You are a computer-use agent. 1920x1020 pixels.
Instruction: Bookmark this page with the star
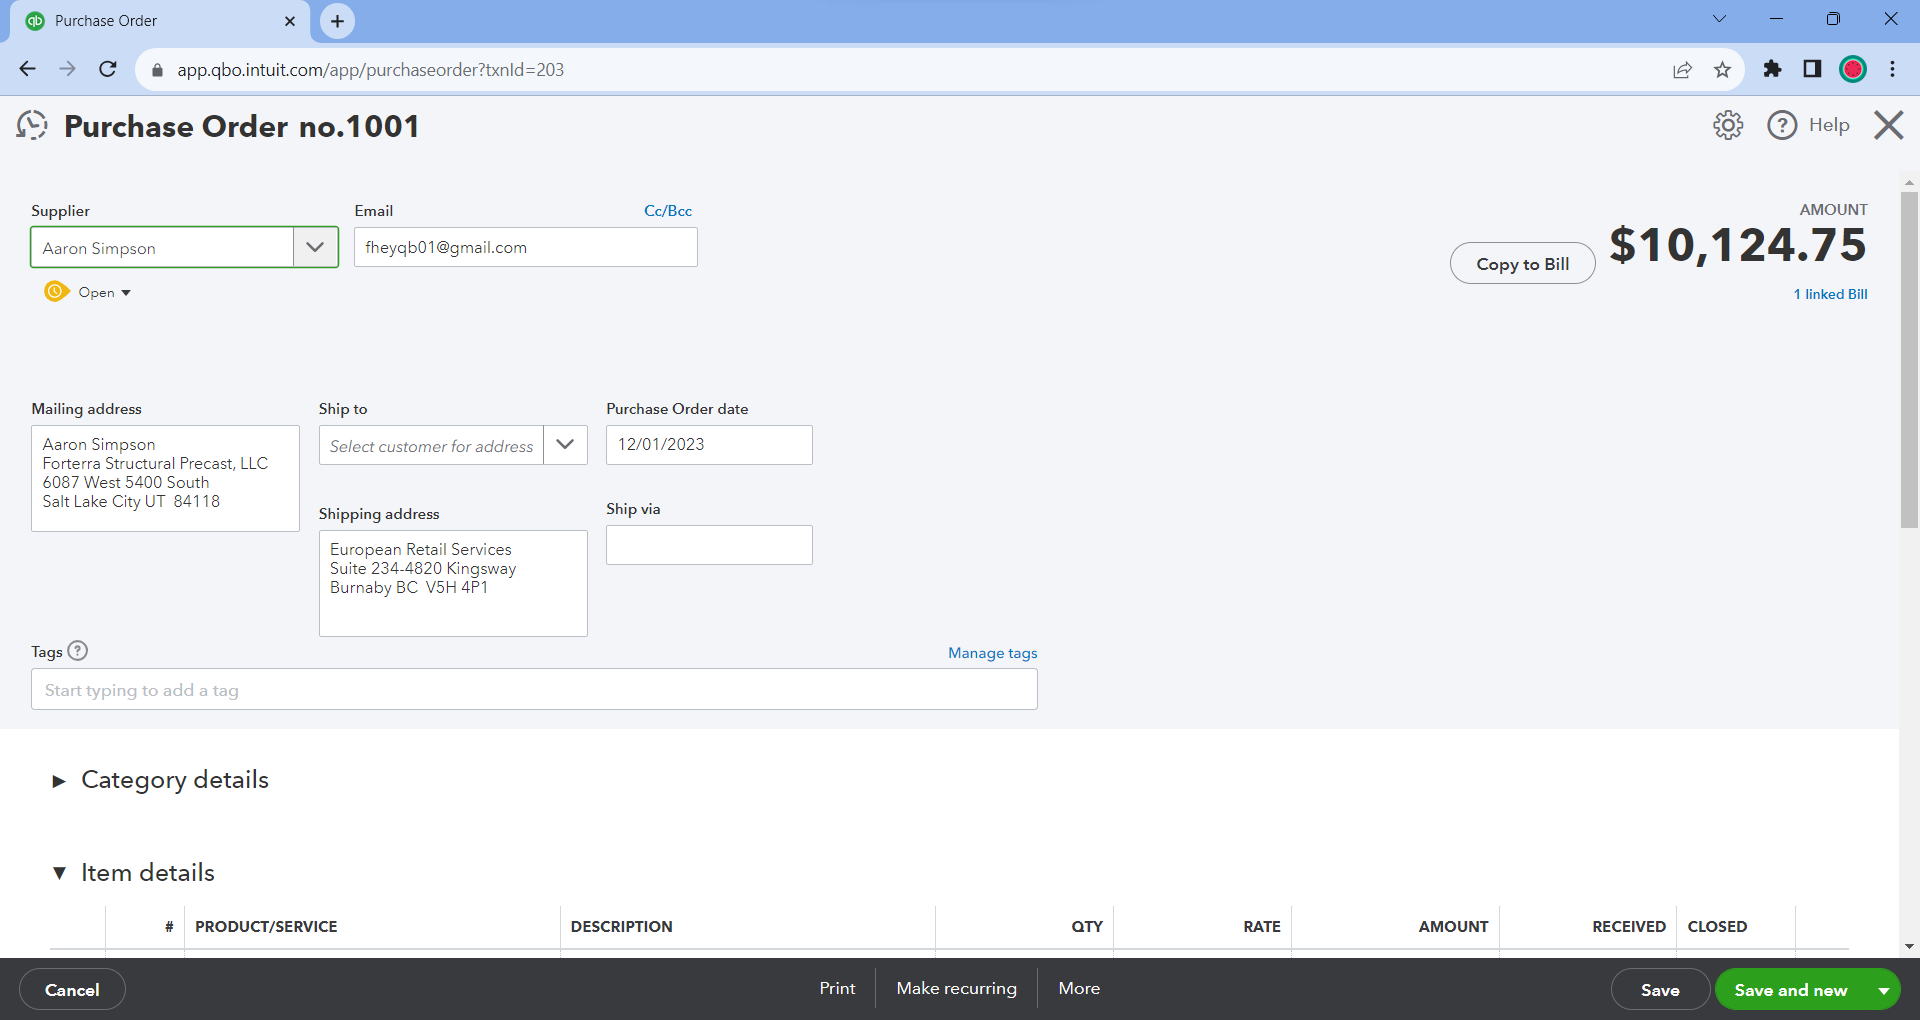pyautogui.click(x=1722, y=69)
